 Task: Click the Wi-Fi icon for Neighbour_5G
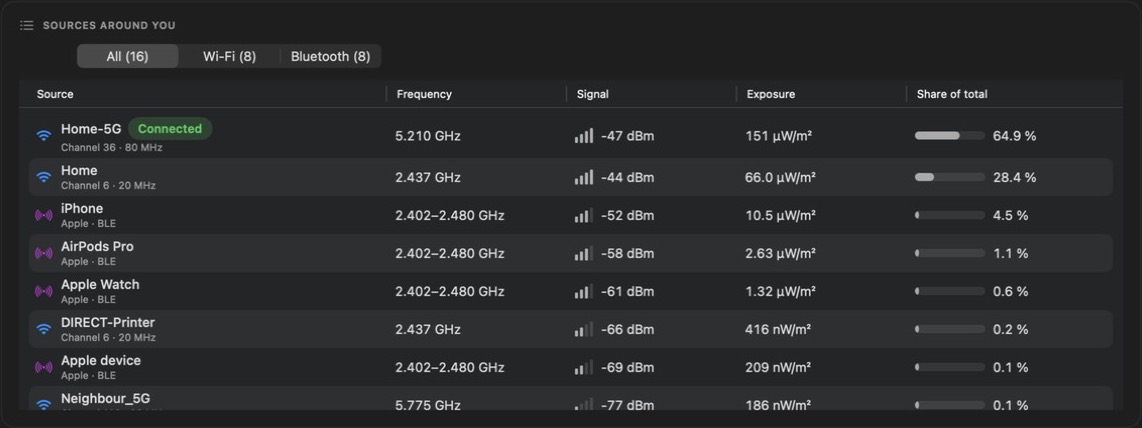44,403
